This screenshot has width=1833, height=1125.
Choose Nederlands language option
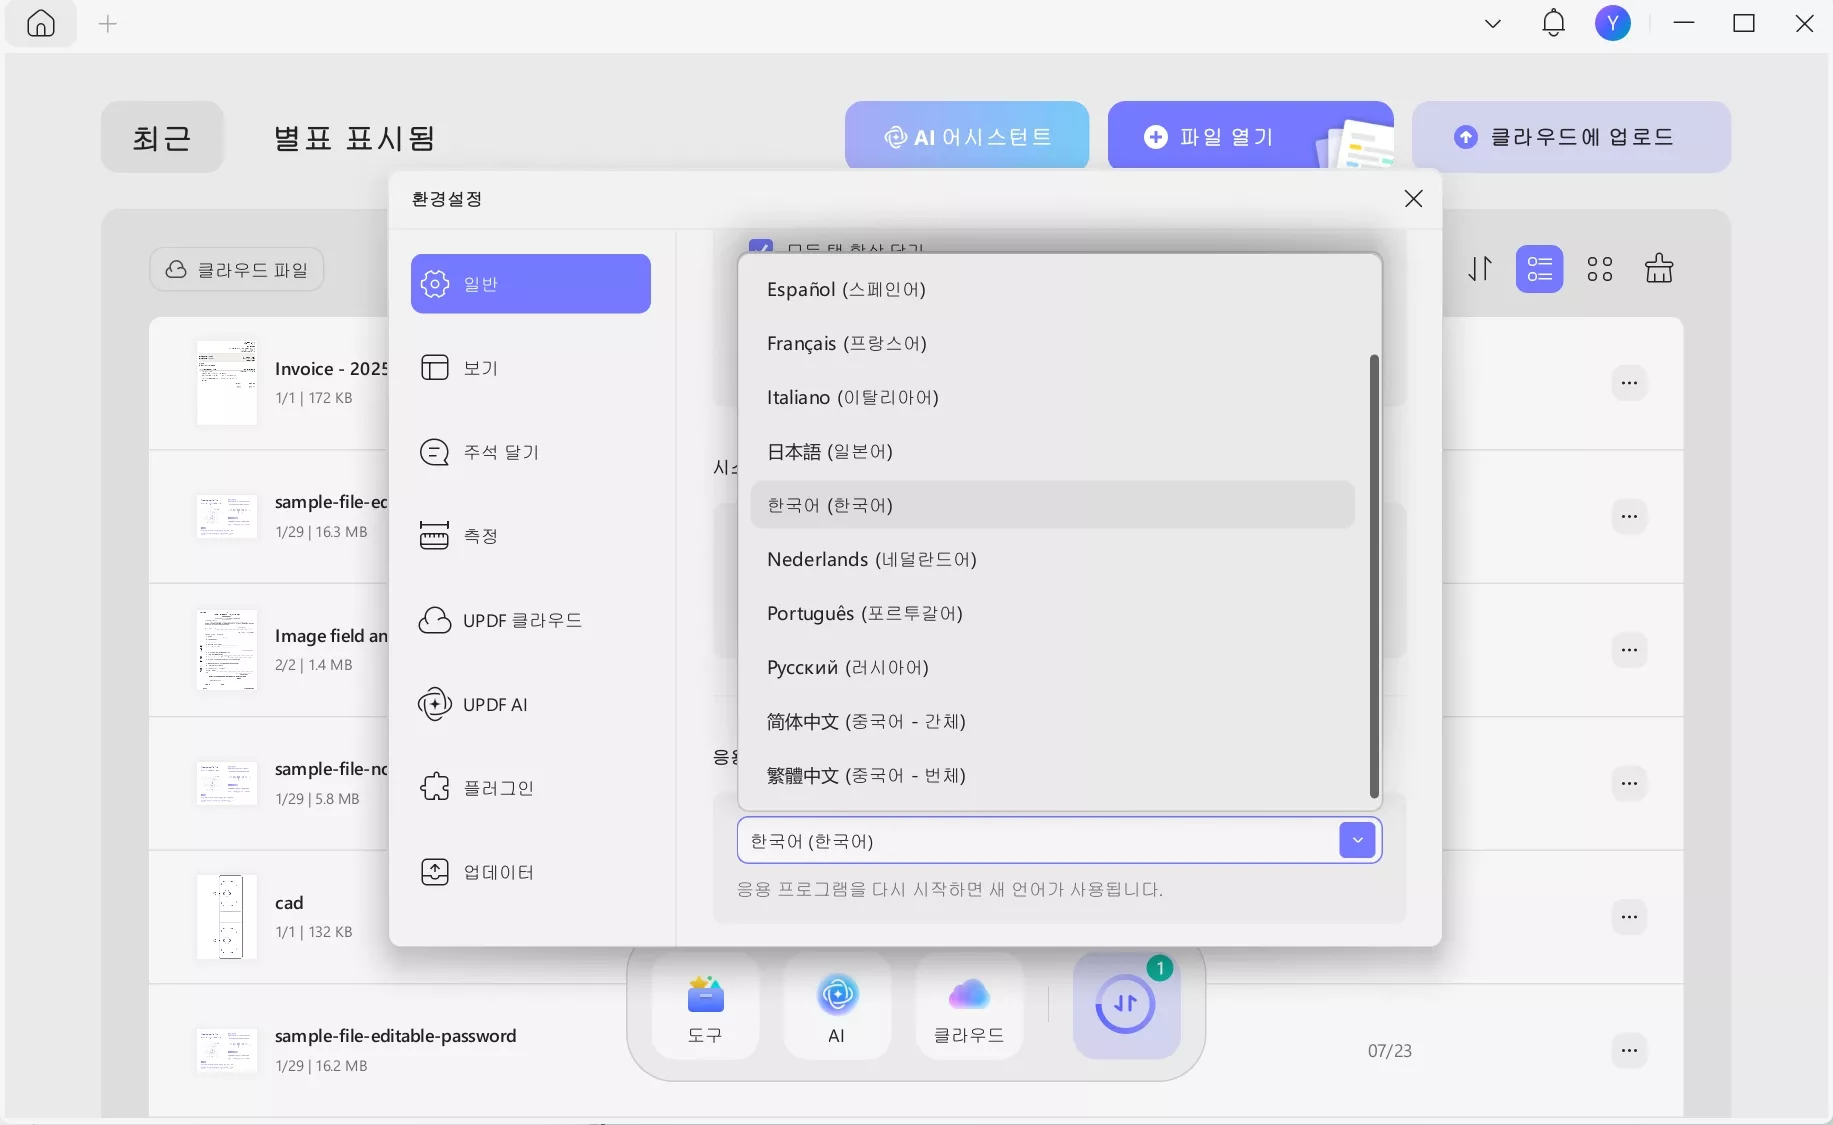tap(1052, 559)
